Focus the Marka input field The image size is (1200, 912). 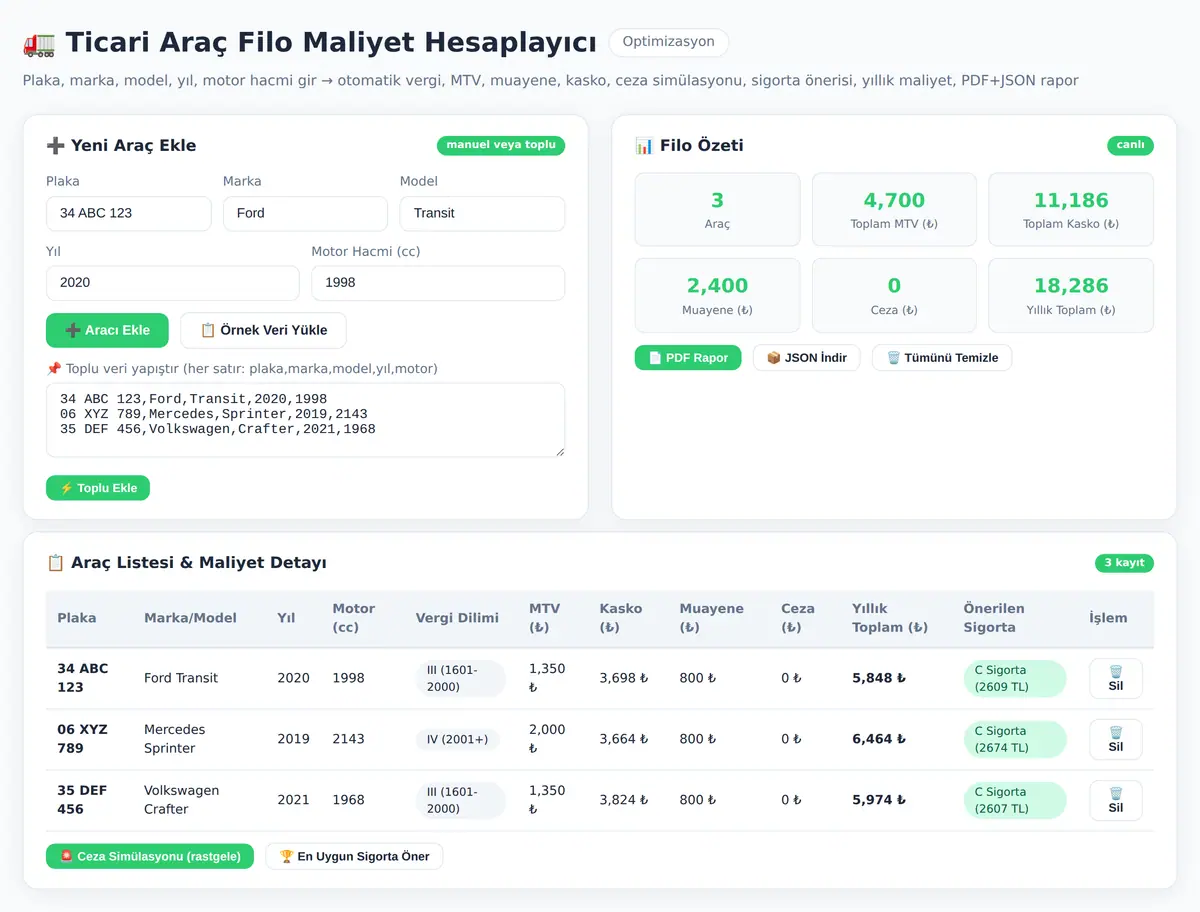pyautogui.click(x=305, y=213)
